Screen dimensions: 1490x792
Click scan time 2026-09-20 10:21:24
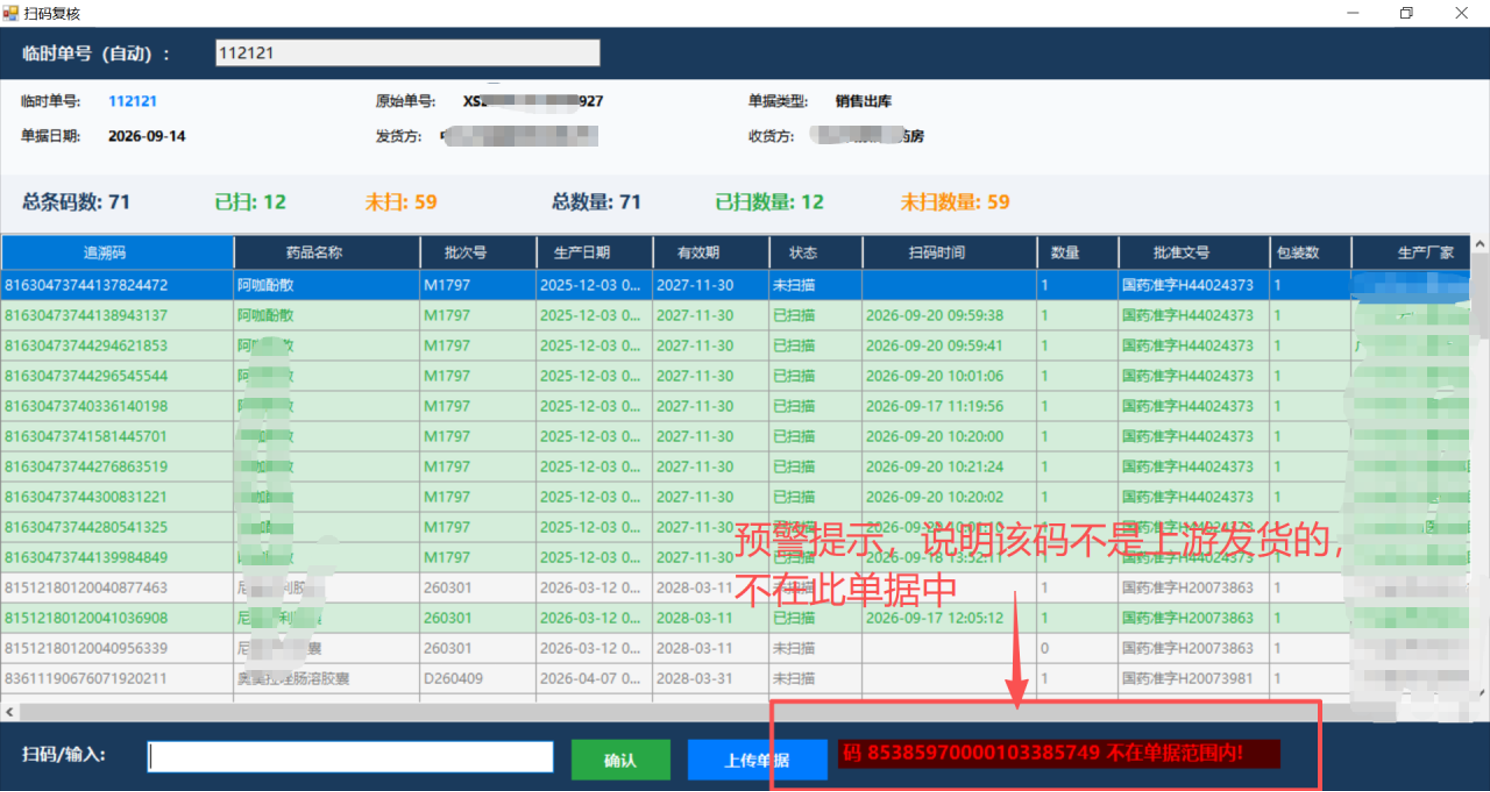(x=934, y=466)
